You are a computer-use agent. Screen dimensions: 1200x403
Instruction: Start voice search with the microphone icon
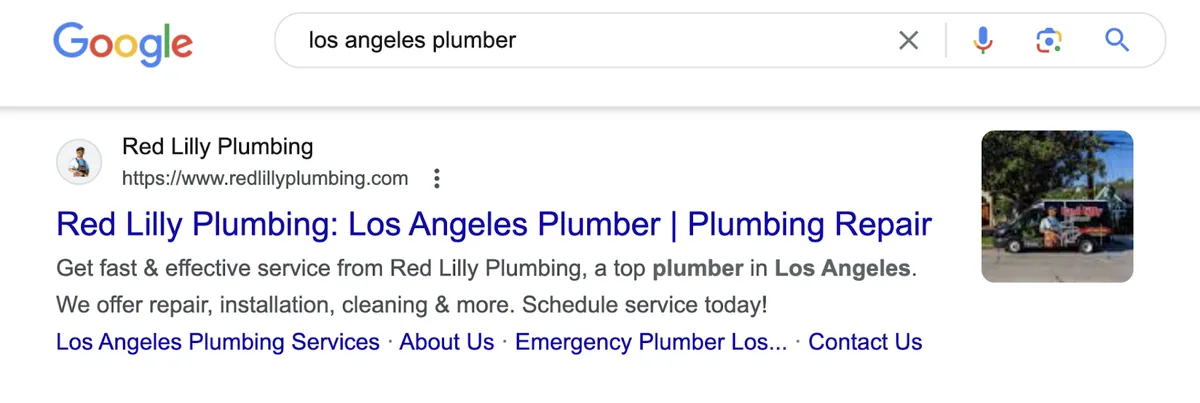pos(983,41)
